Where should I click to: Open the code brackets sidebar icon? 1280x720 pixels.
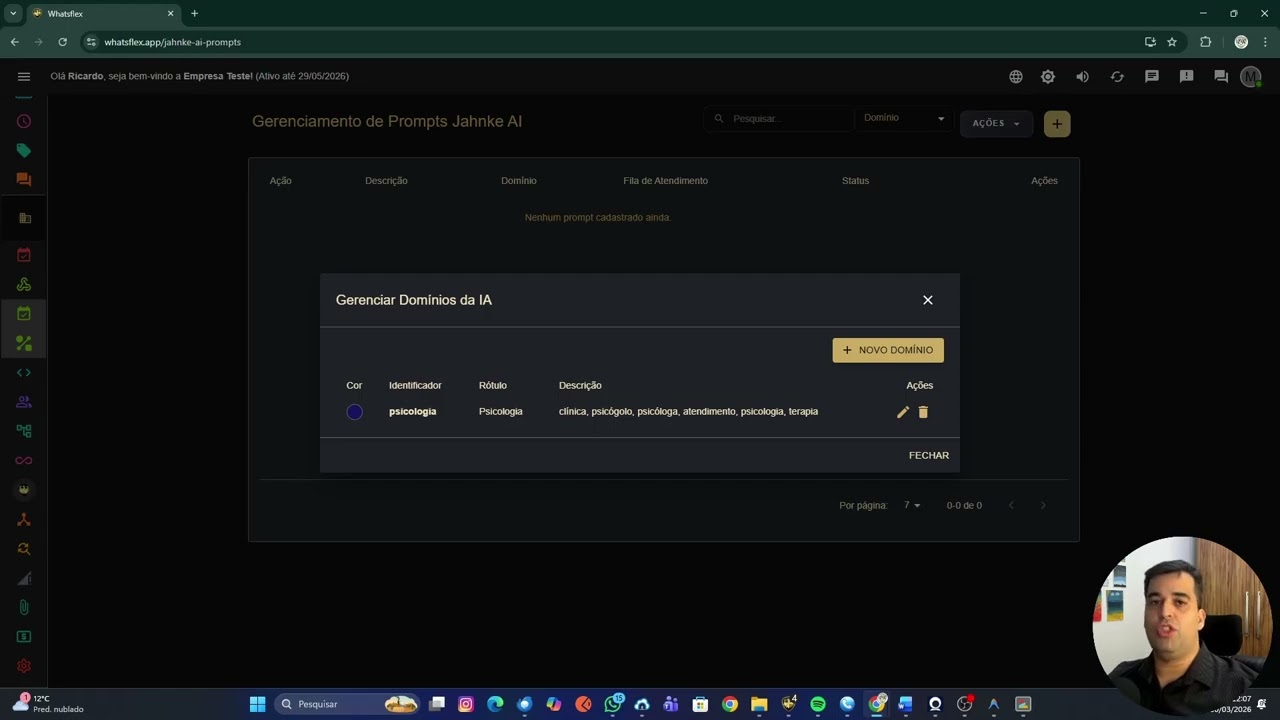coord(24,372)
